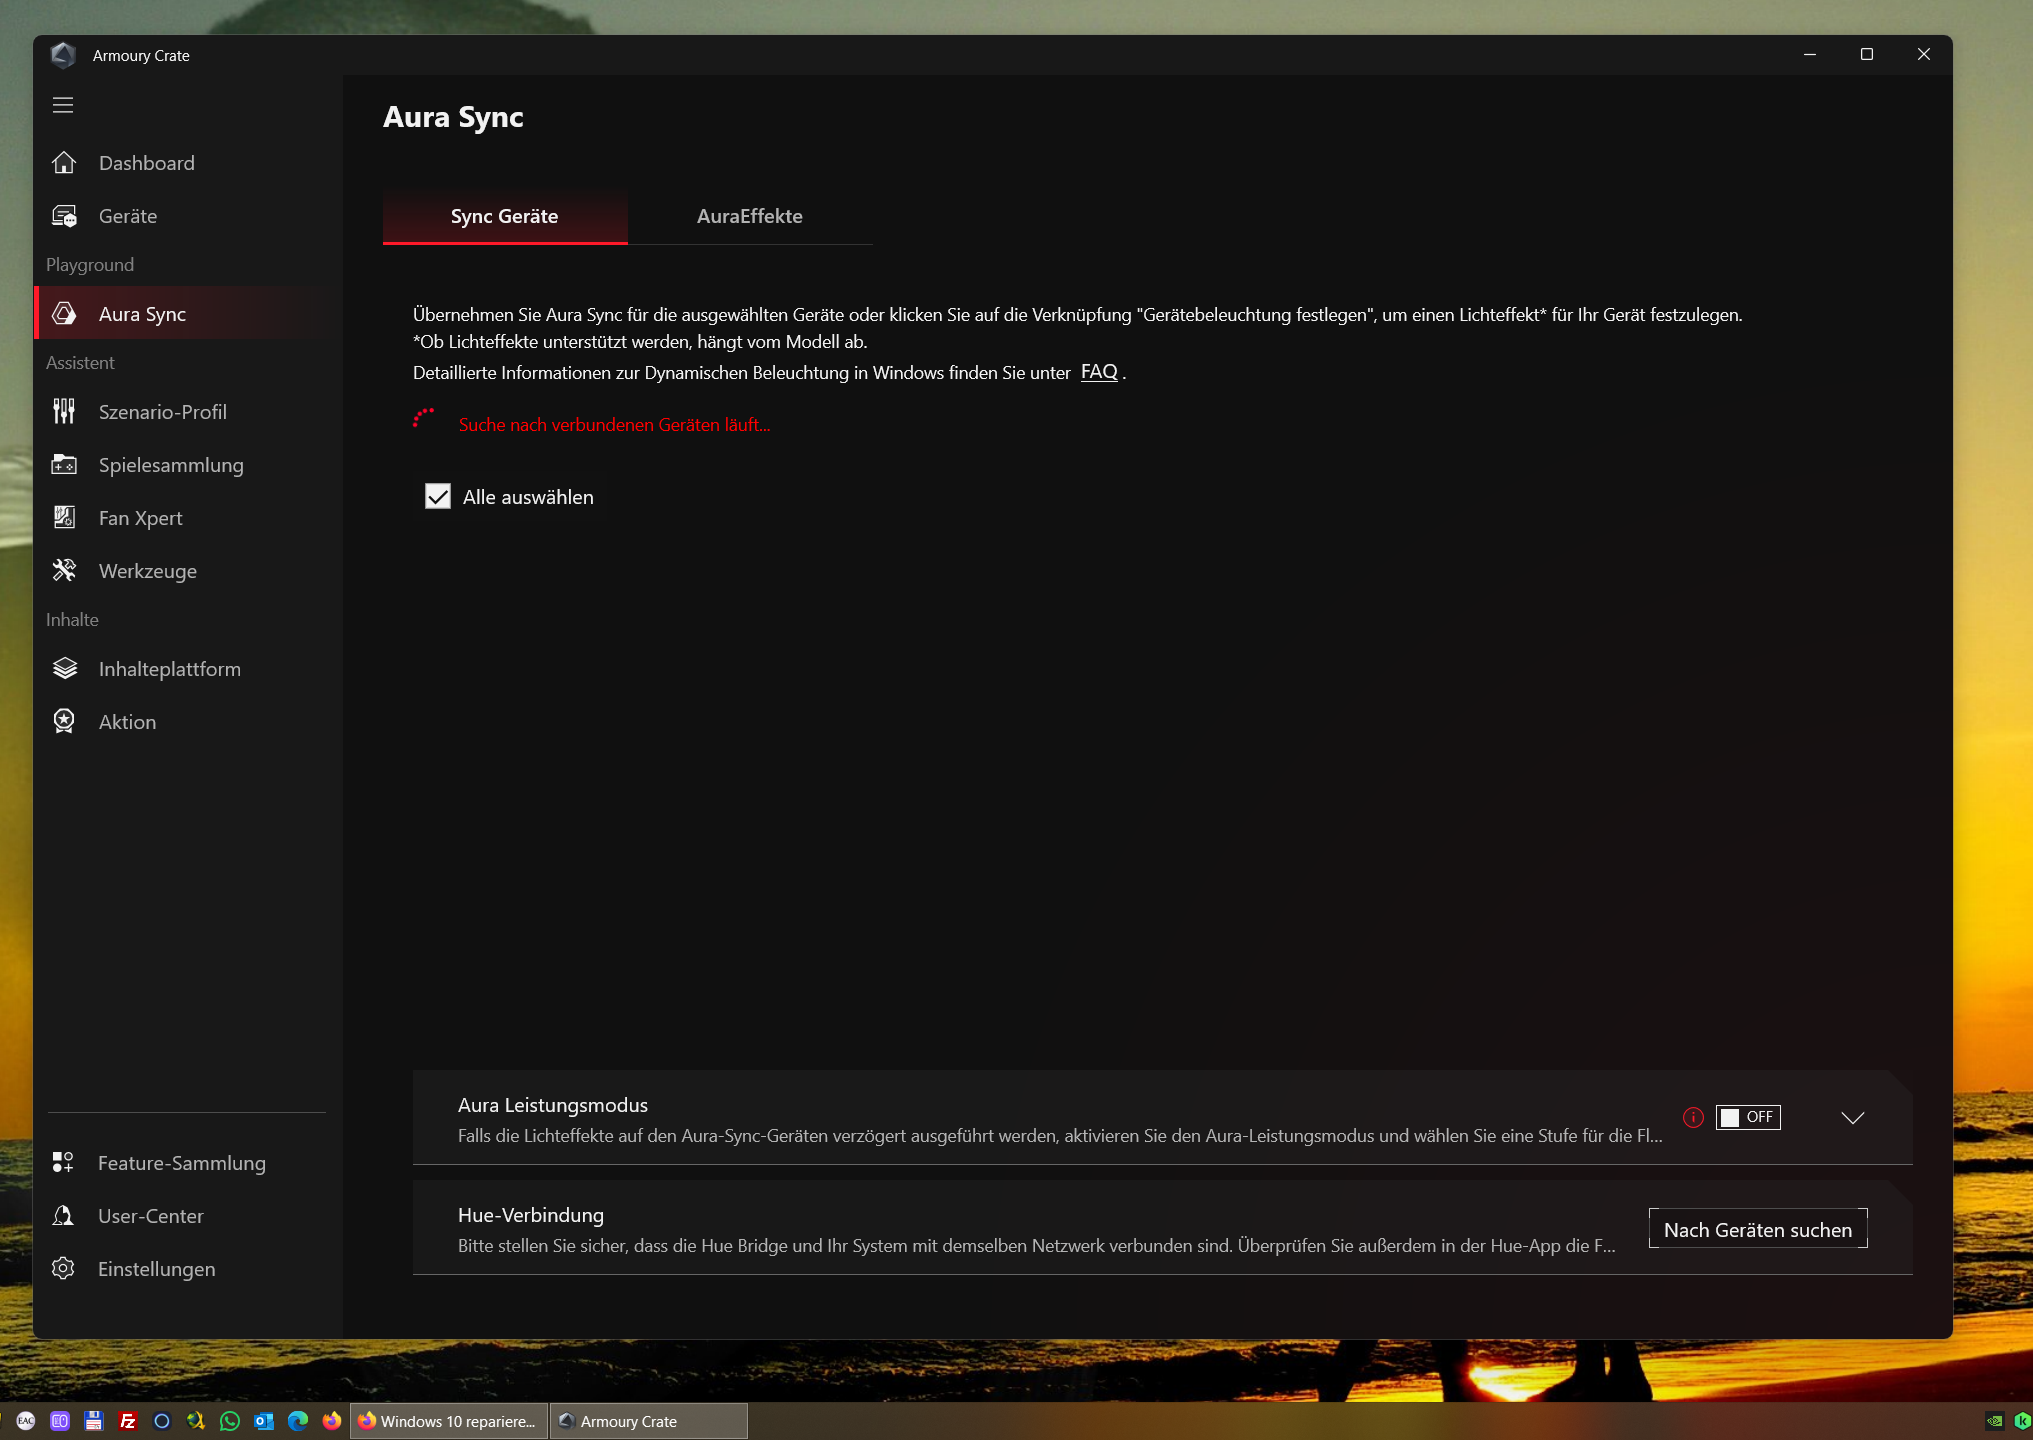Open Szenario-Profil in the Assistent section
This screenshot has height=1440, width=2033.
pos(64,411)
